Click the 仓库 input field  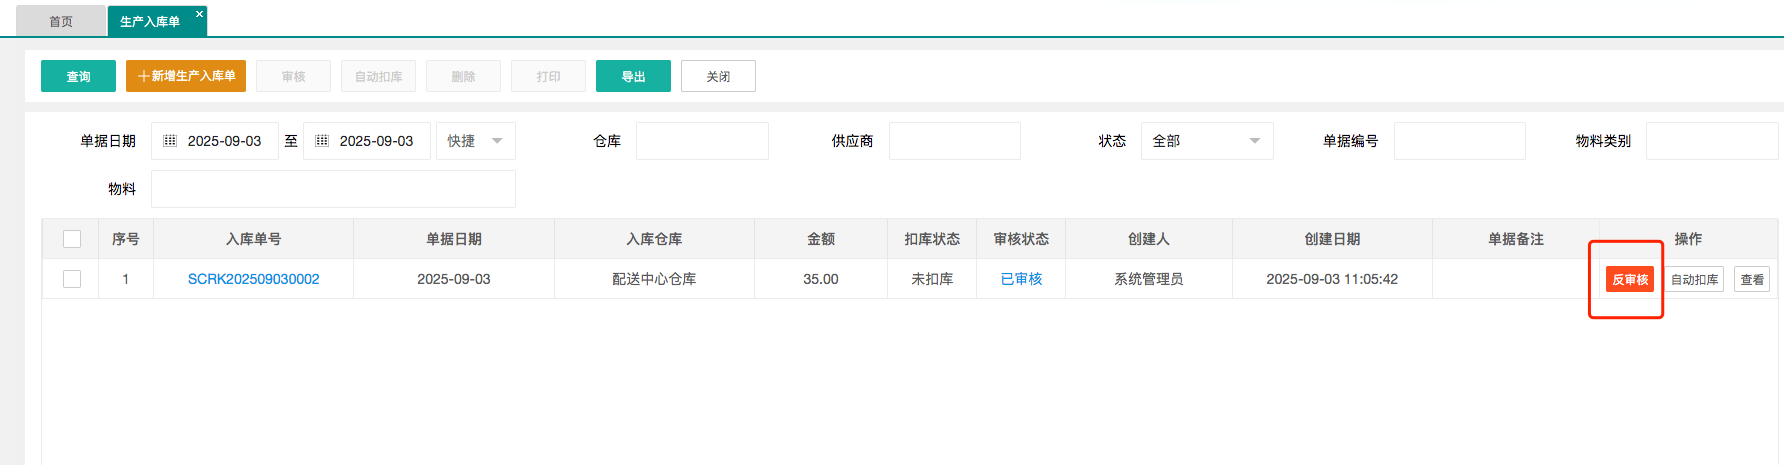coord(702,141)
